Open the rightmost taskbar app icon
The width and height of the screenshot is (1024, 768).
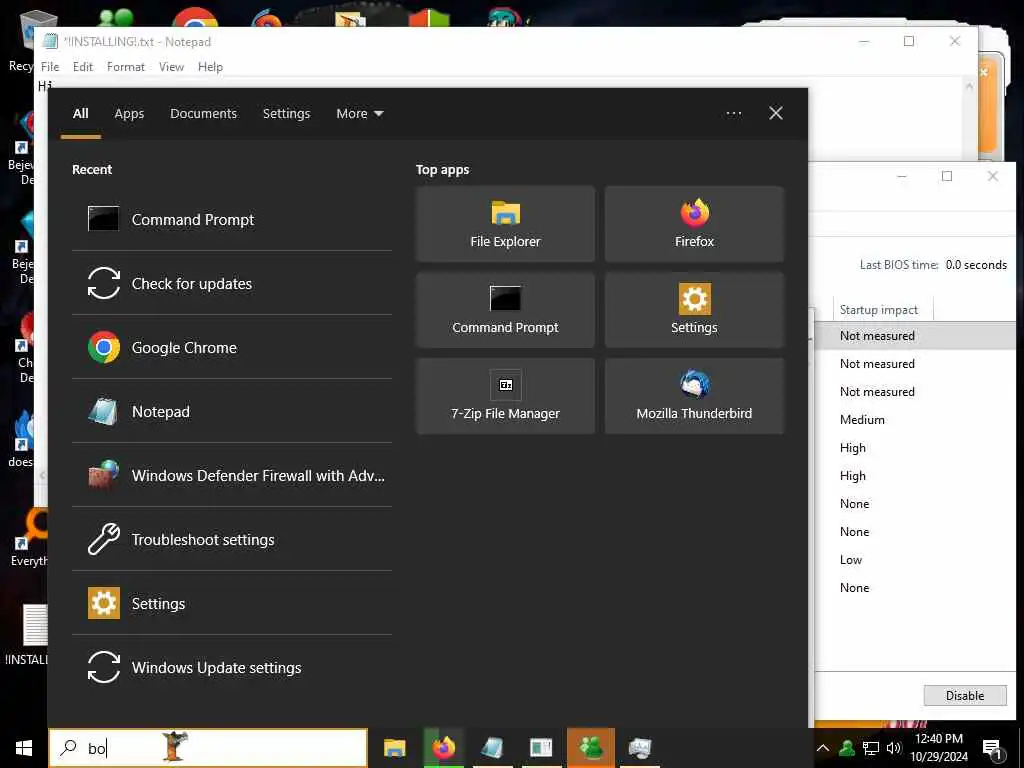[x=640, y=748]
